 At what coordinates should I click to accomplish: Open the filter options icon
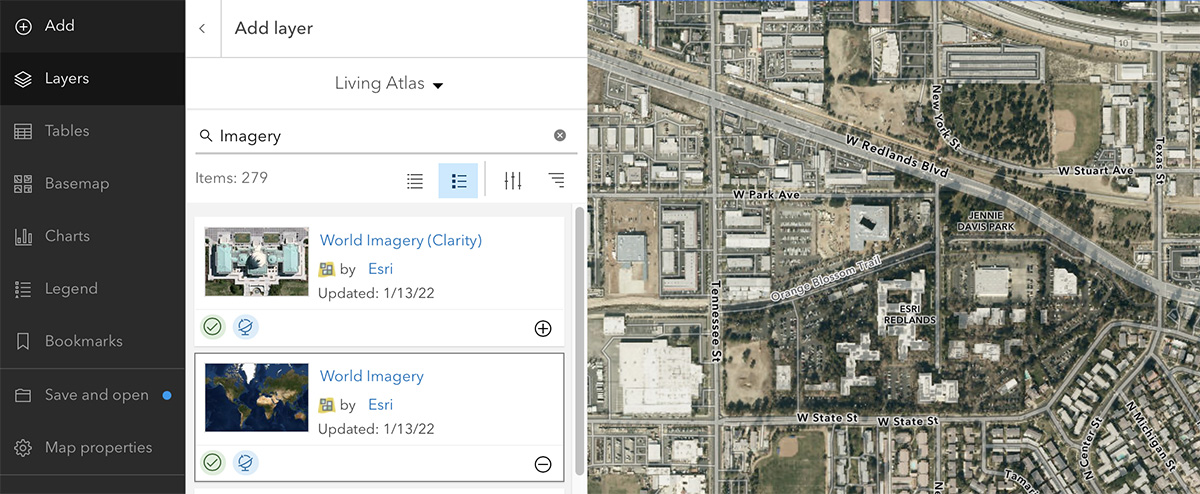[x=513, y=181]
